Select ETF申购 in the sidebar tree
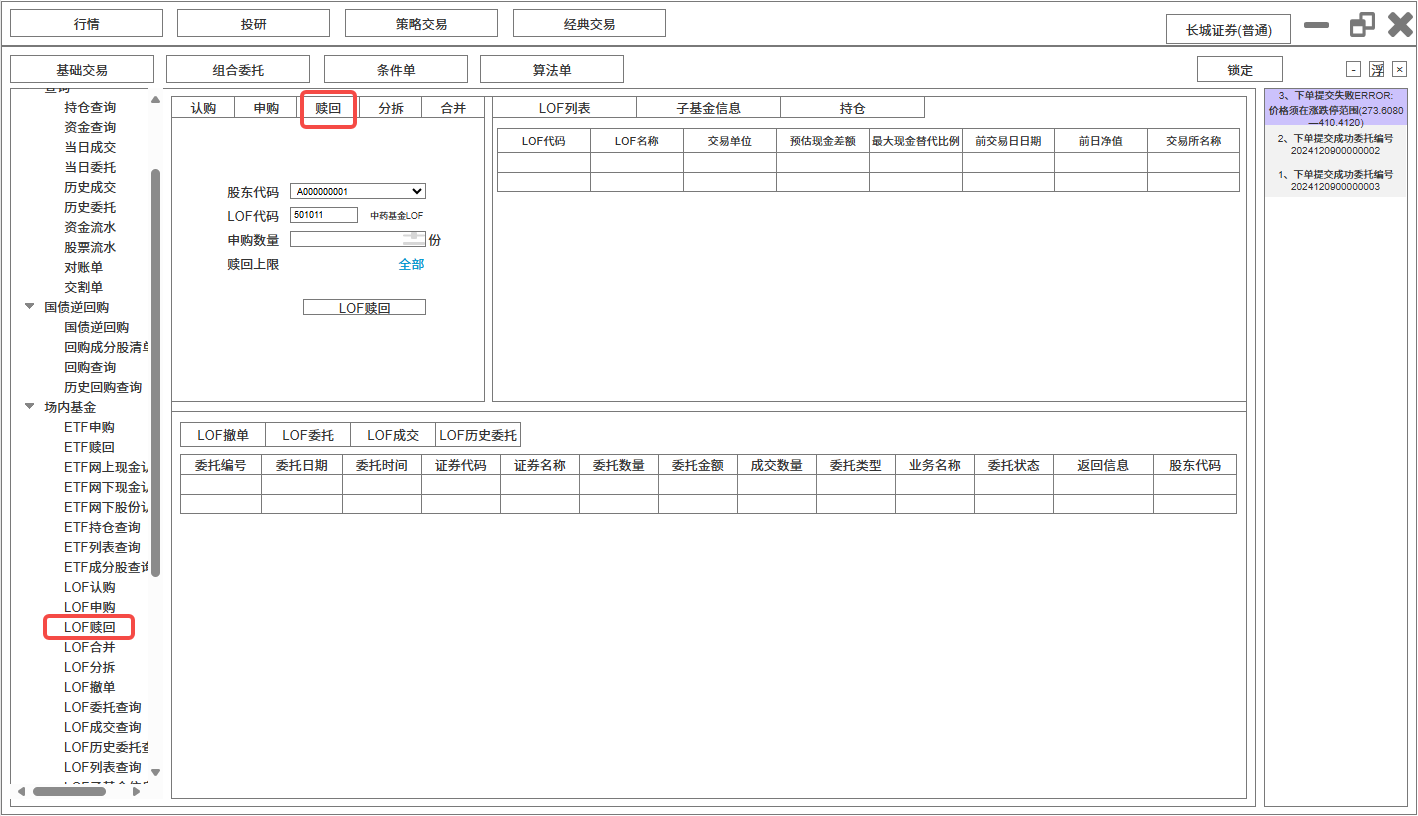 point(89,427)
